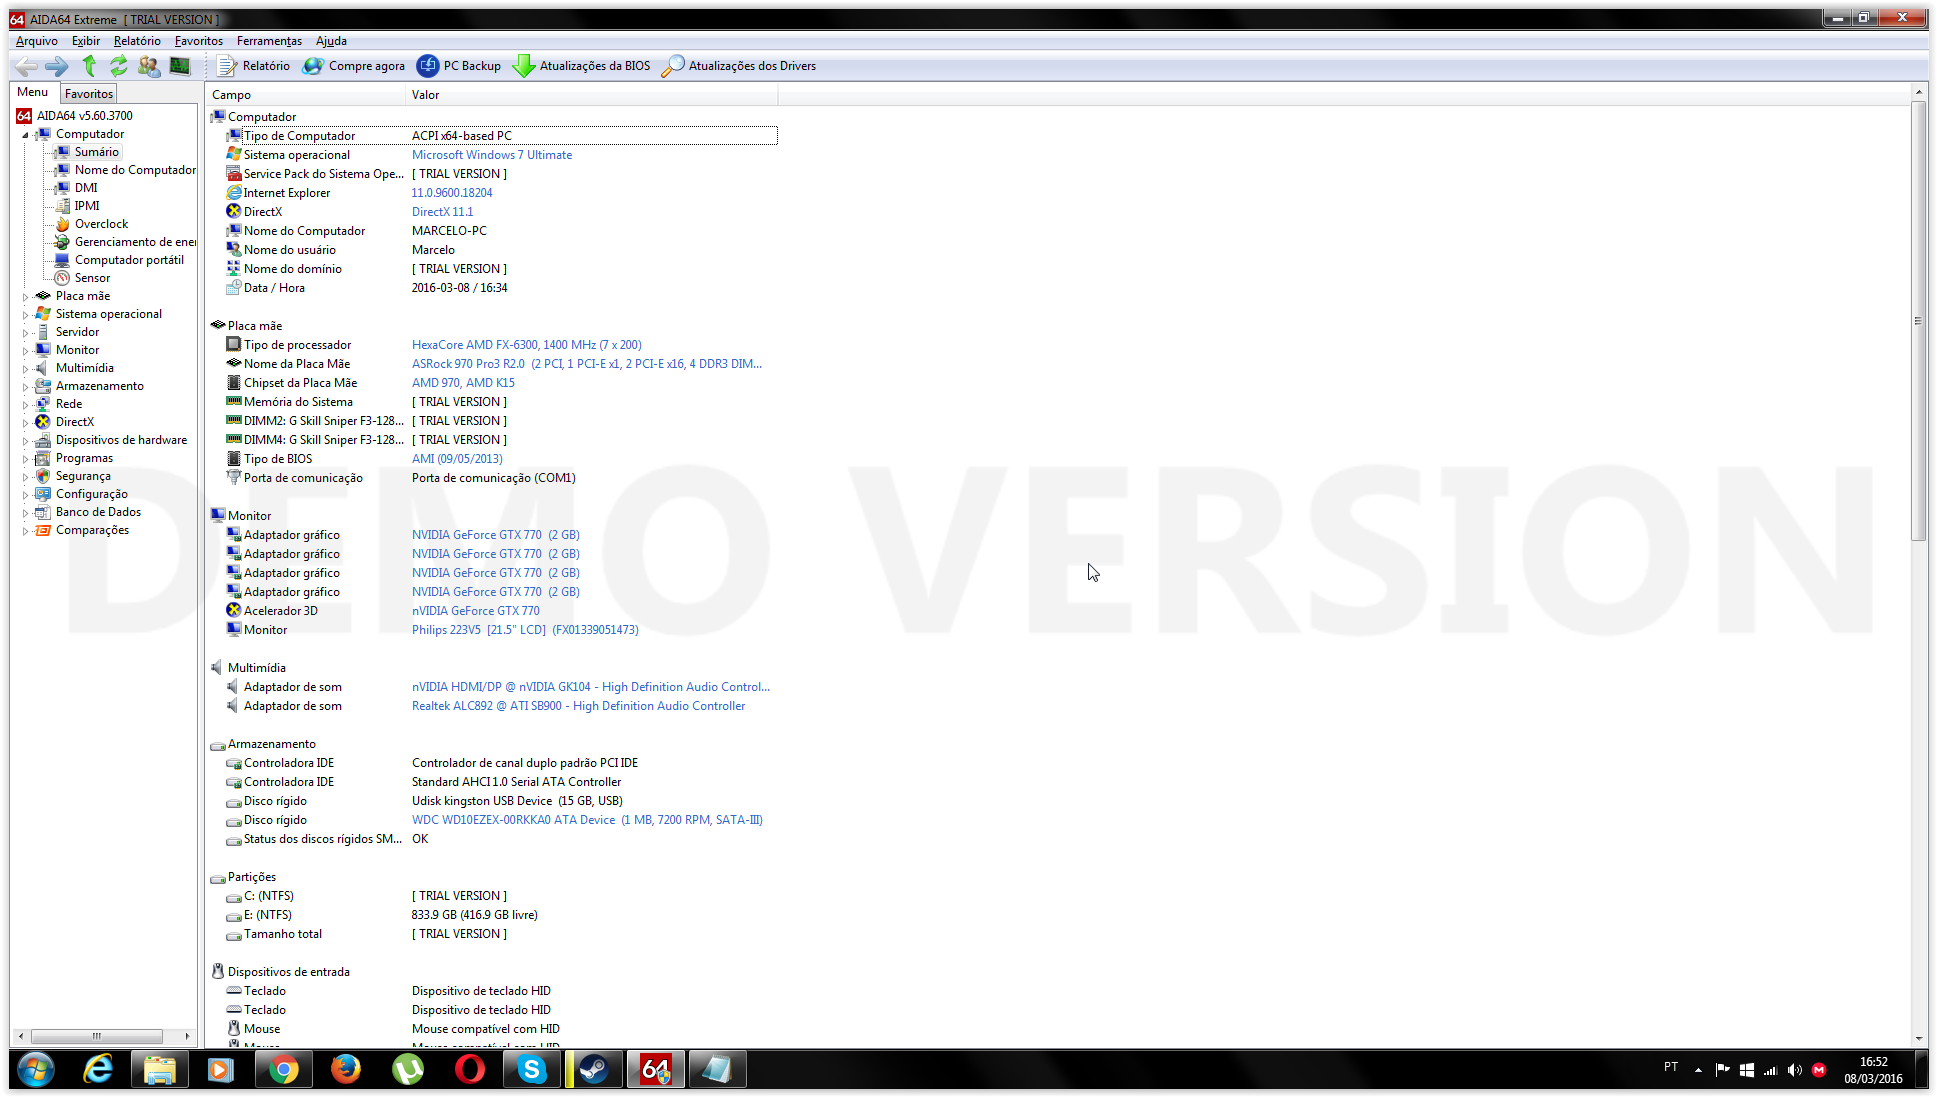Screen dimensions: 1937x1097
Task: Open the monitor diagnostics toolbar icon
Action: pyautogui.click(x=180, y=66)
